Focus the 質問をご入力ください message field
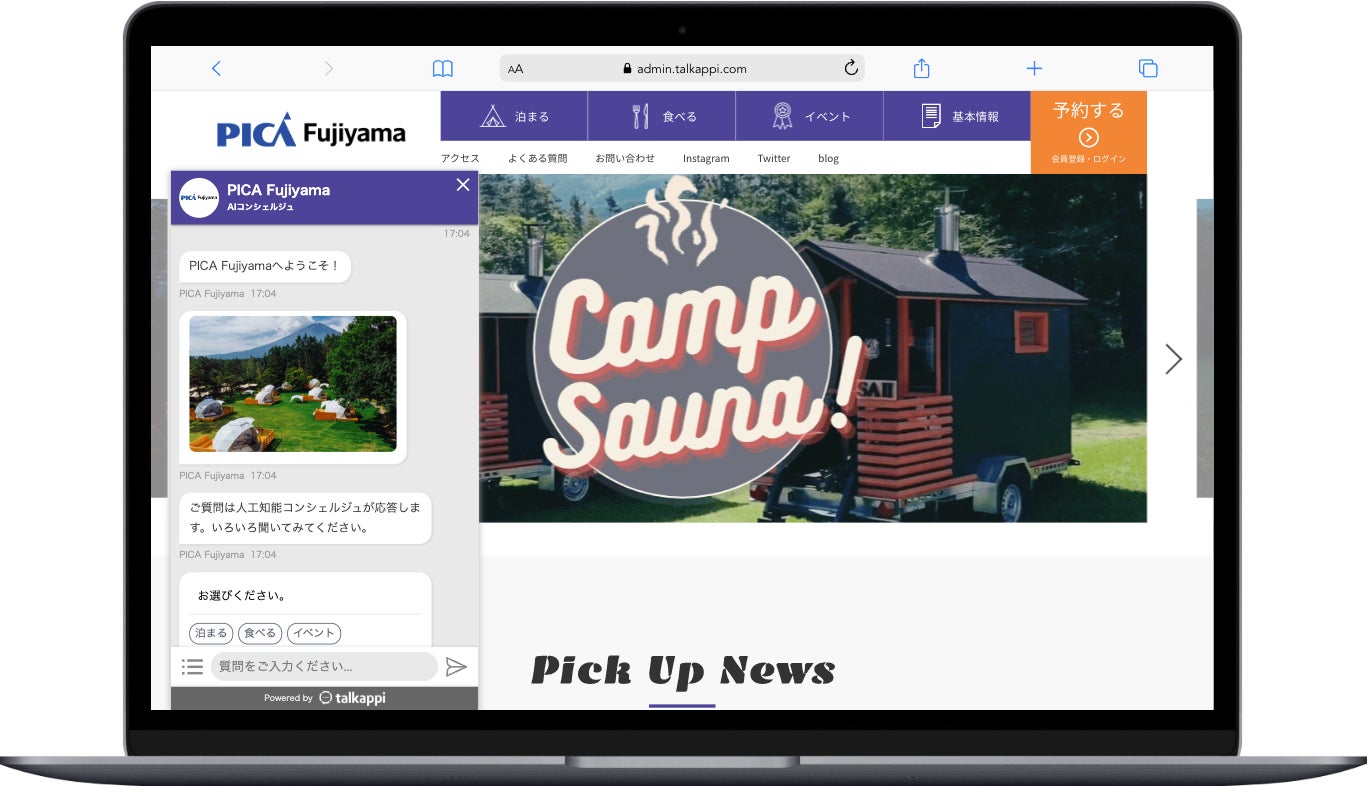The width and height of the screenshot is (1367, 786). point(324,666)
